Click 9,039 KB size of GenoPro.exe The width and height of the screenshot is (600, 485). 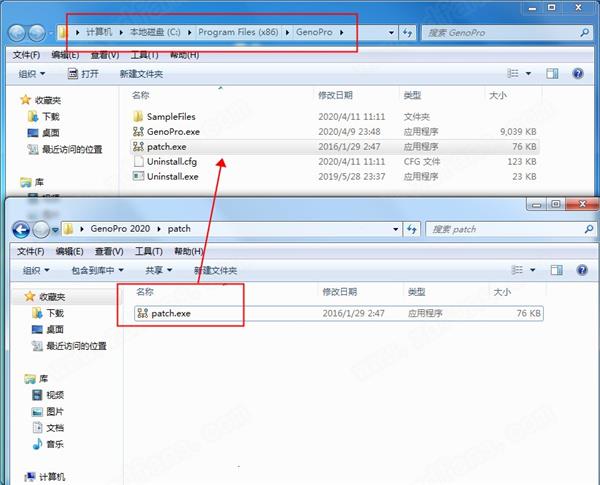click(518, 132)
